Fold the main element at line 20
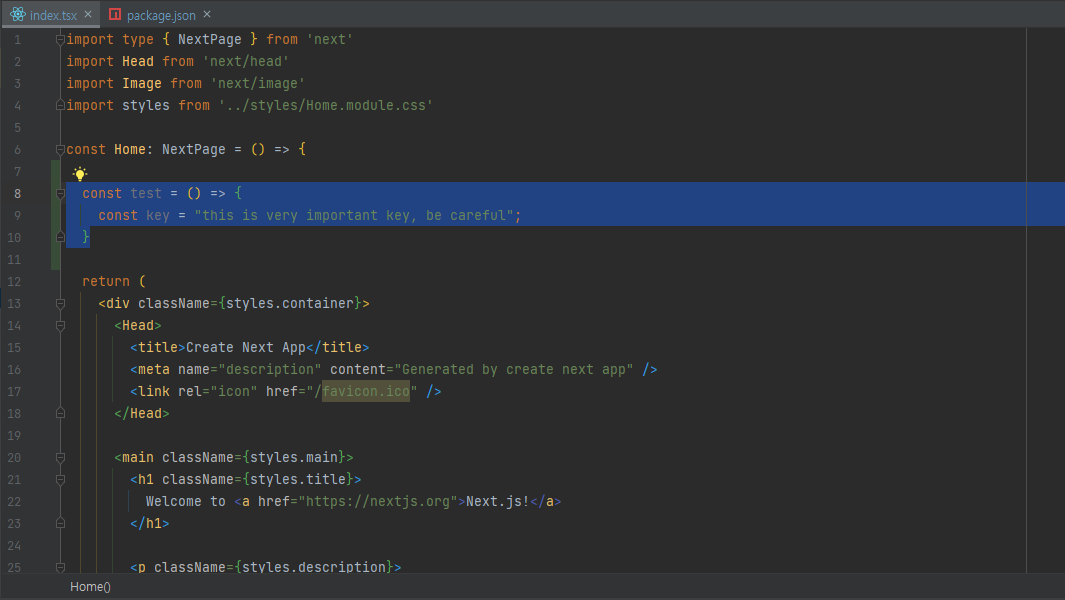Screen dimensions: 1065x600 coord(61,458)
